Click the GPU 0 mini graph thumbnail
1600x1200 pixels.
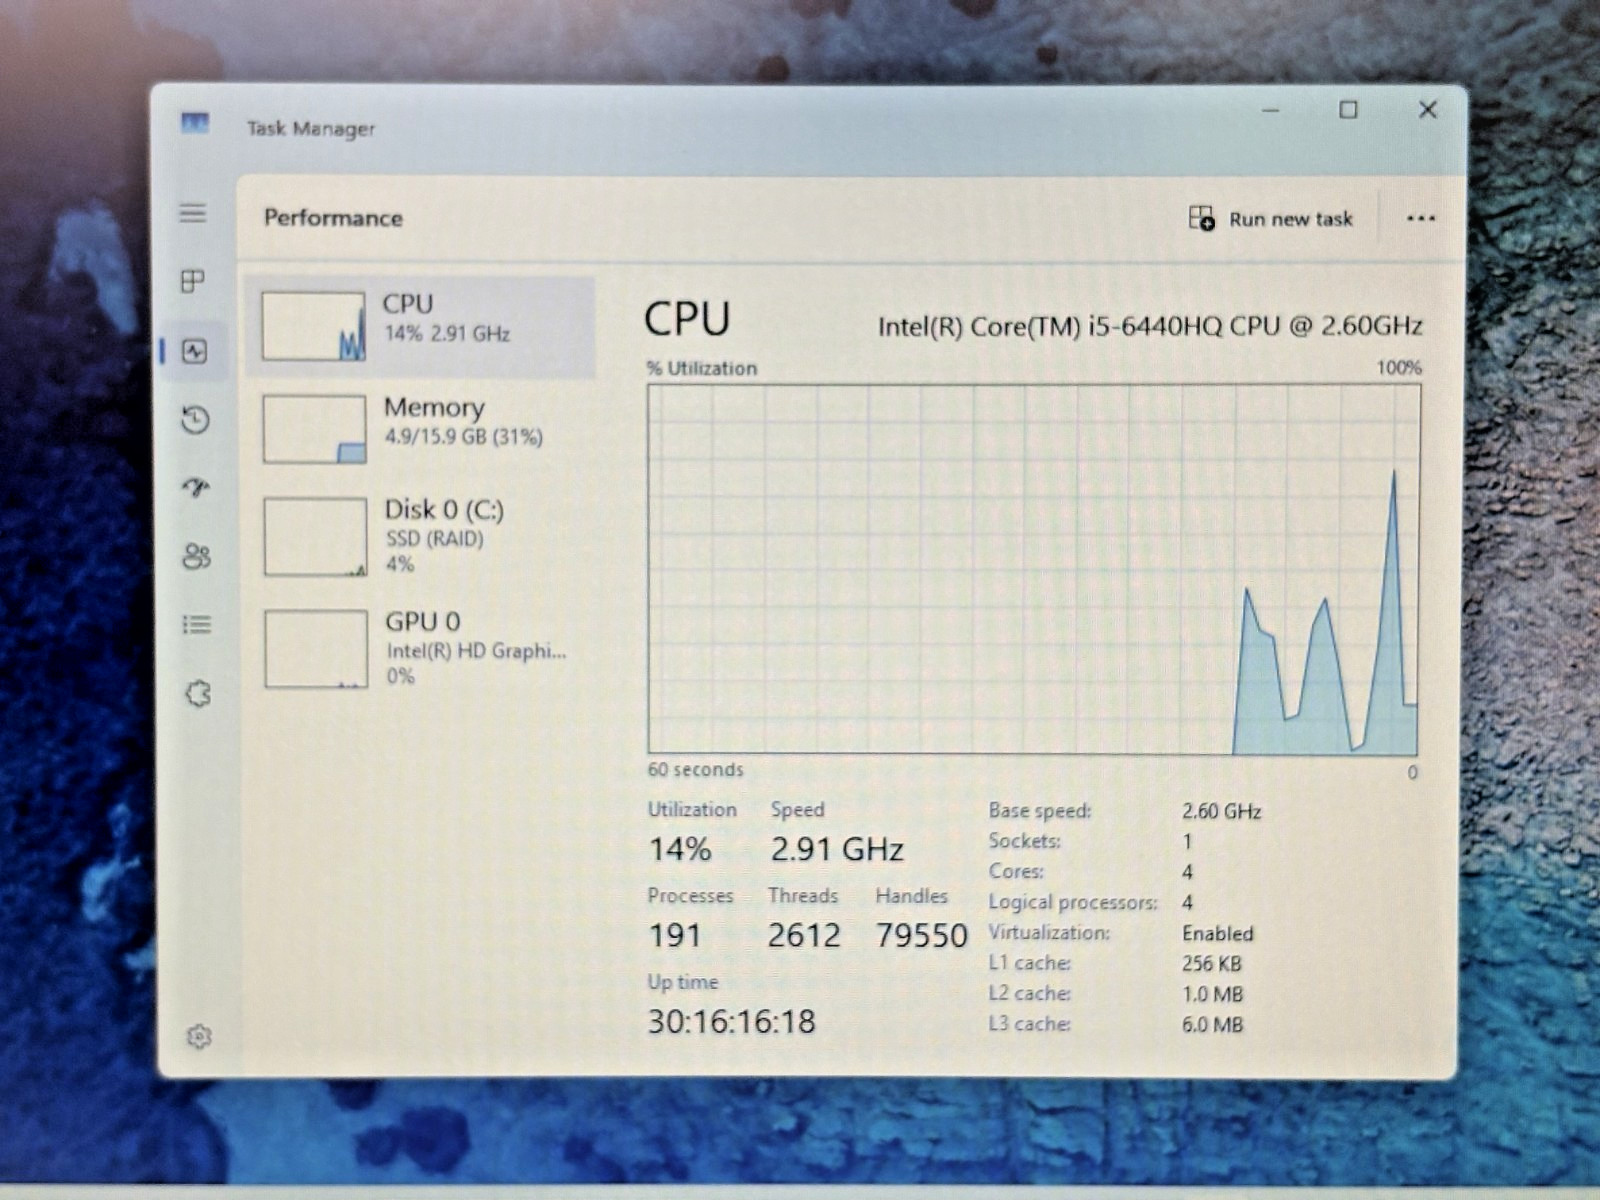tap(316, 649)
